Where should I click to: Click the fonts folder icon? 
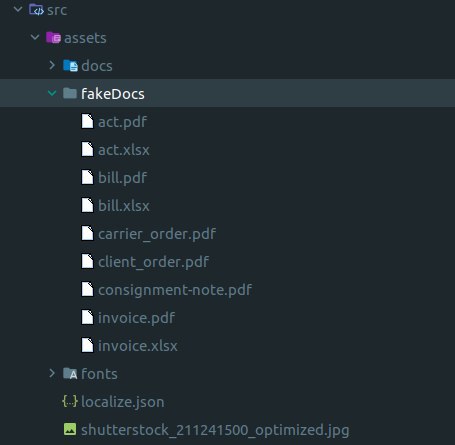coord(70,374)
